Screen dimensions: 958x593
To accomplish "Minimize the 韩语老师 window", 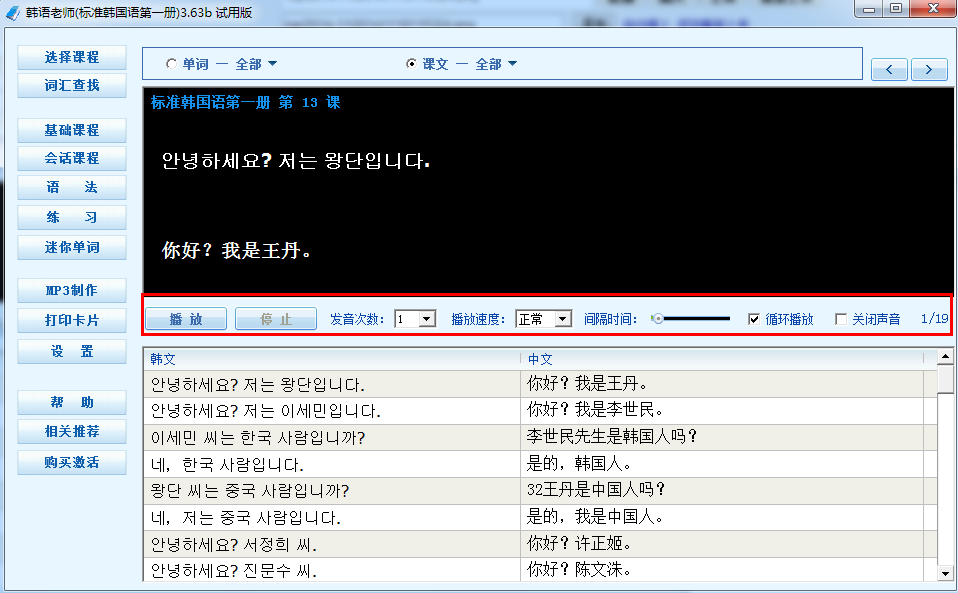I will [x=869, y=9].
